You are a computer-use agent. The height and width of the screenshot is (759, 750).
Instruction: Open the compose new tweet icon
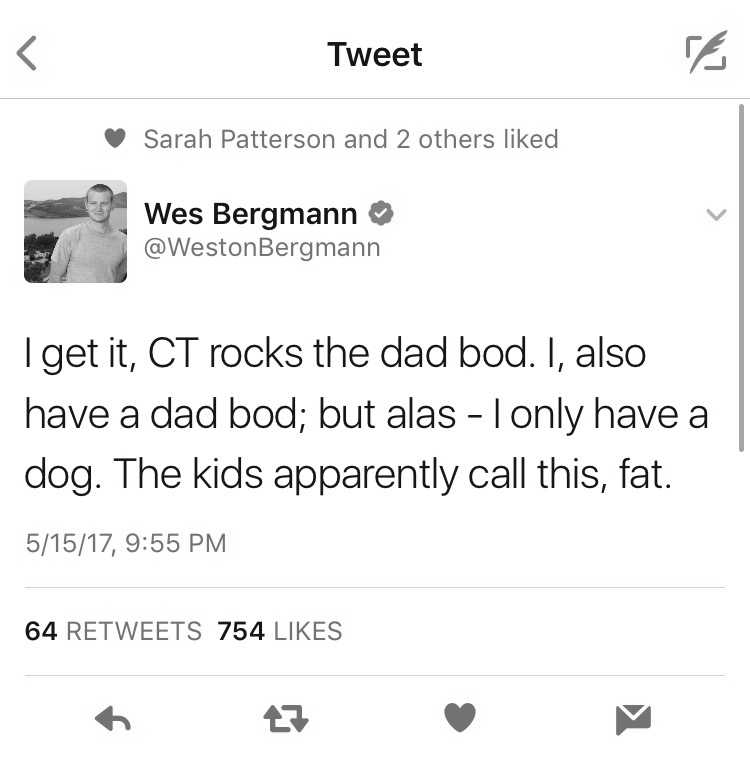pyautogui.click(x=706, y=52)
